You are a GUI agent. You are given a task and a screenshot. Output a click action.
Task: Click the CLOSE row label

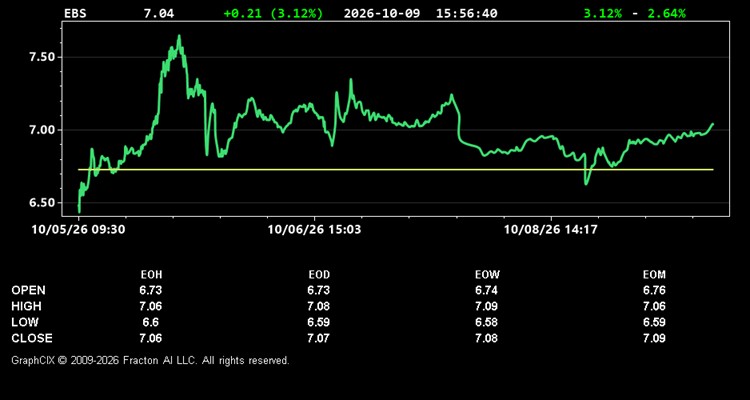coord(32,338)
